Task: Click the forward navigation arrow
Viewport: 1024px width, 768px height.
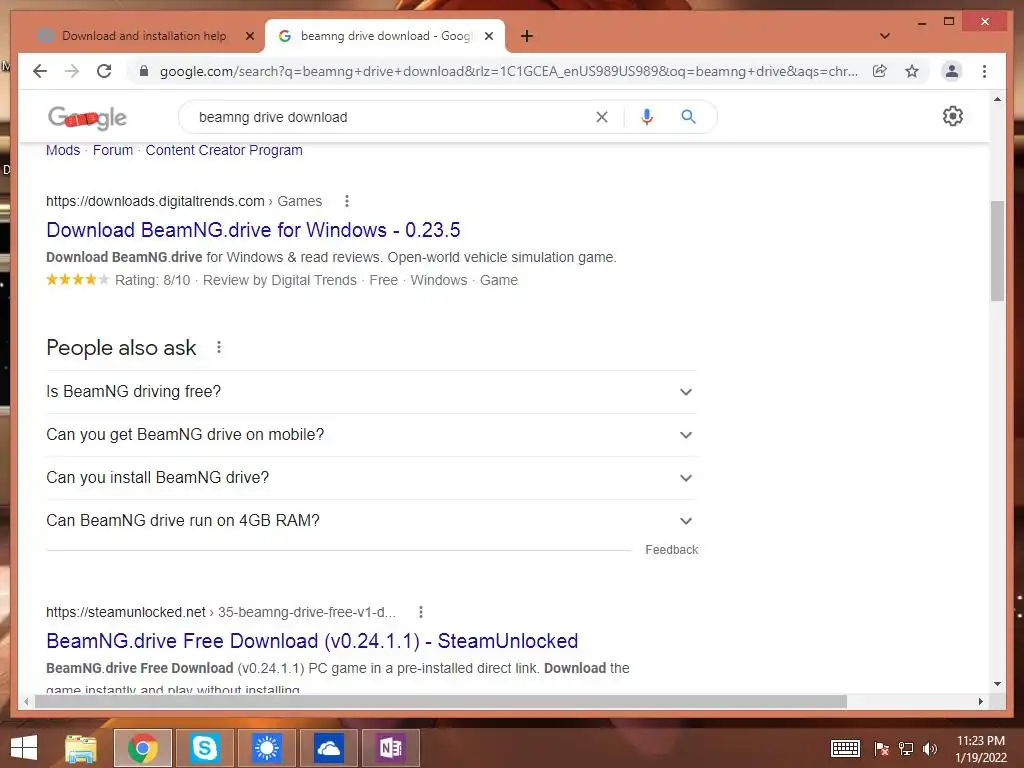Action: (72, 71)
